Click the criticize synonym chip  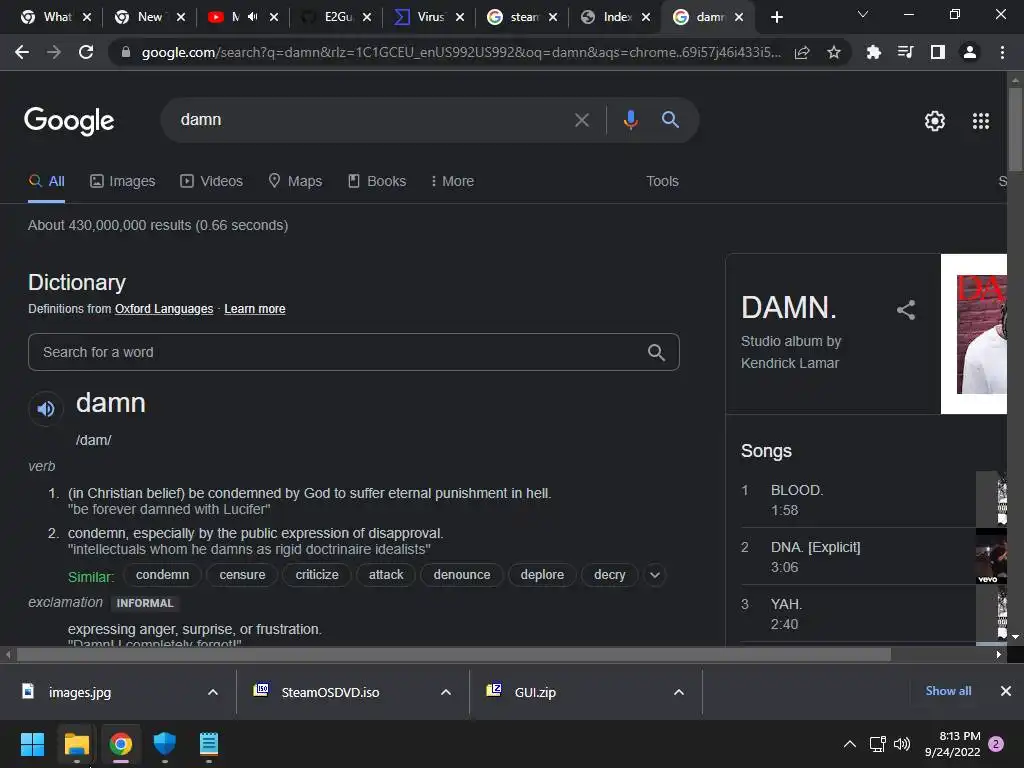coord(317,575)
